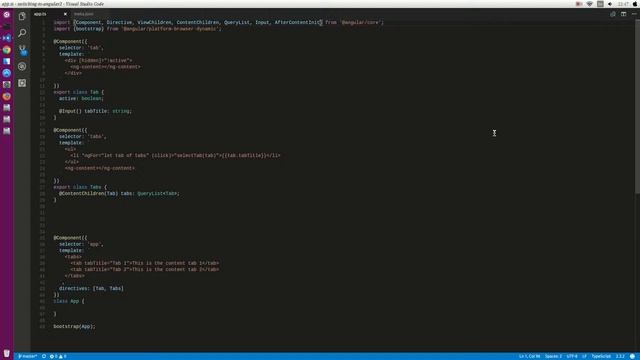Click the 'export class Tabs {' line
640x360 pixels.
coord(80,187)
